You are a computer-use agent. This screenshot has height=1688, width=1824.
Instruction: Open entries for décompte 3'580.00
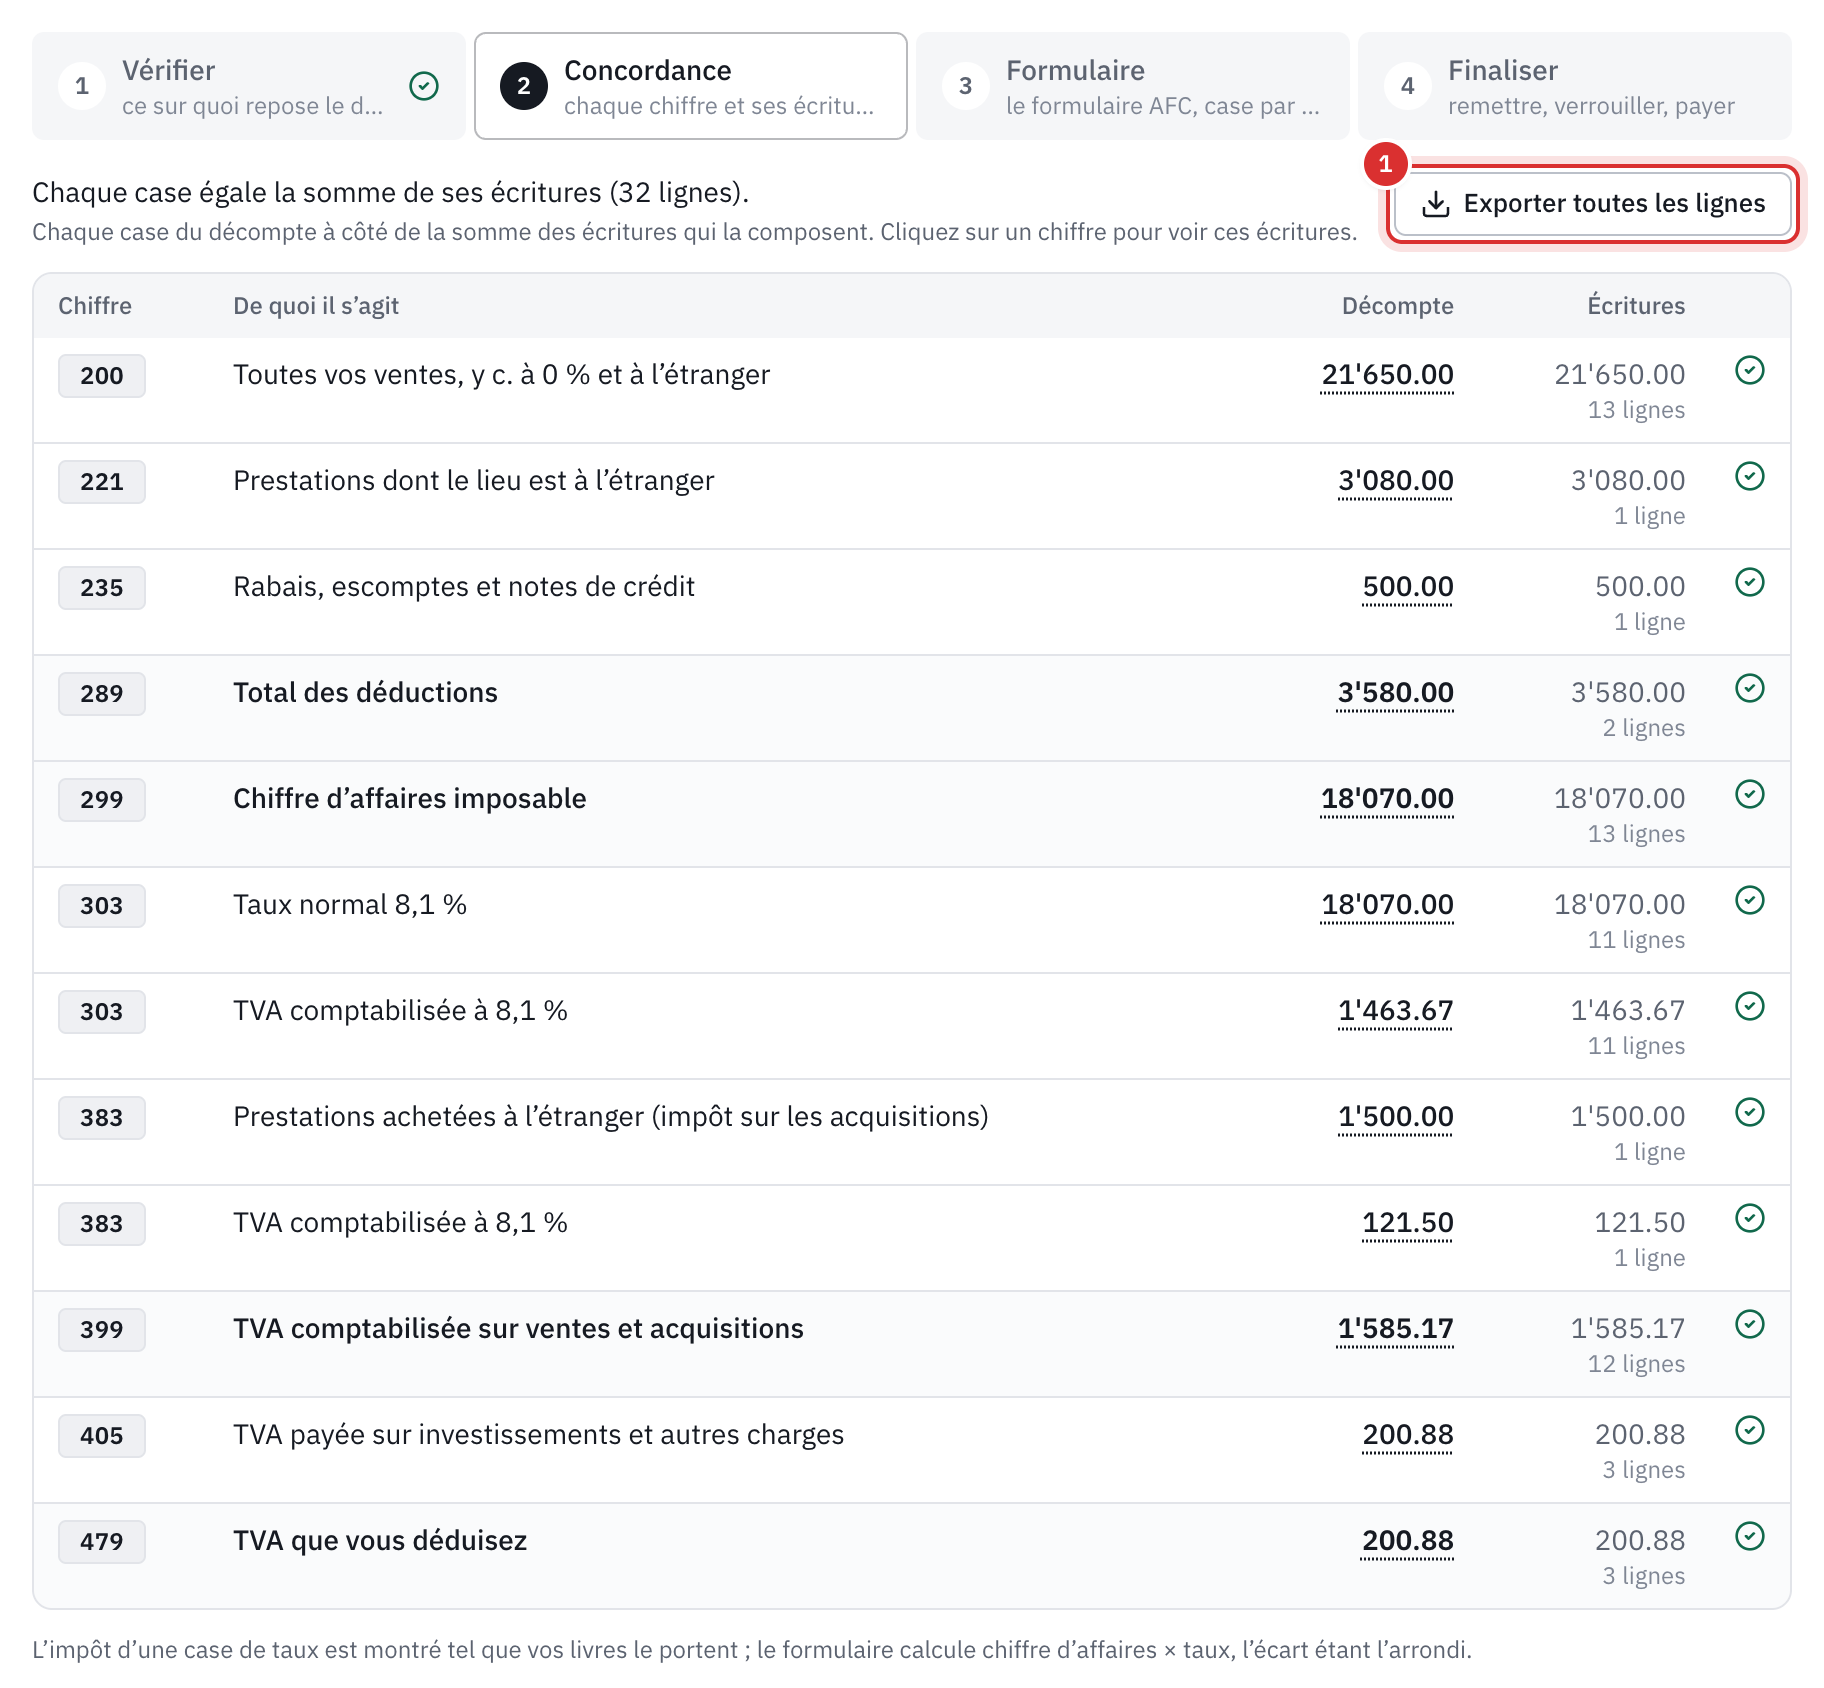pyautogui.click(x=1396, y=693)
